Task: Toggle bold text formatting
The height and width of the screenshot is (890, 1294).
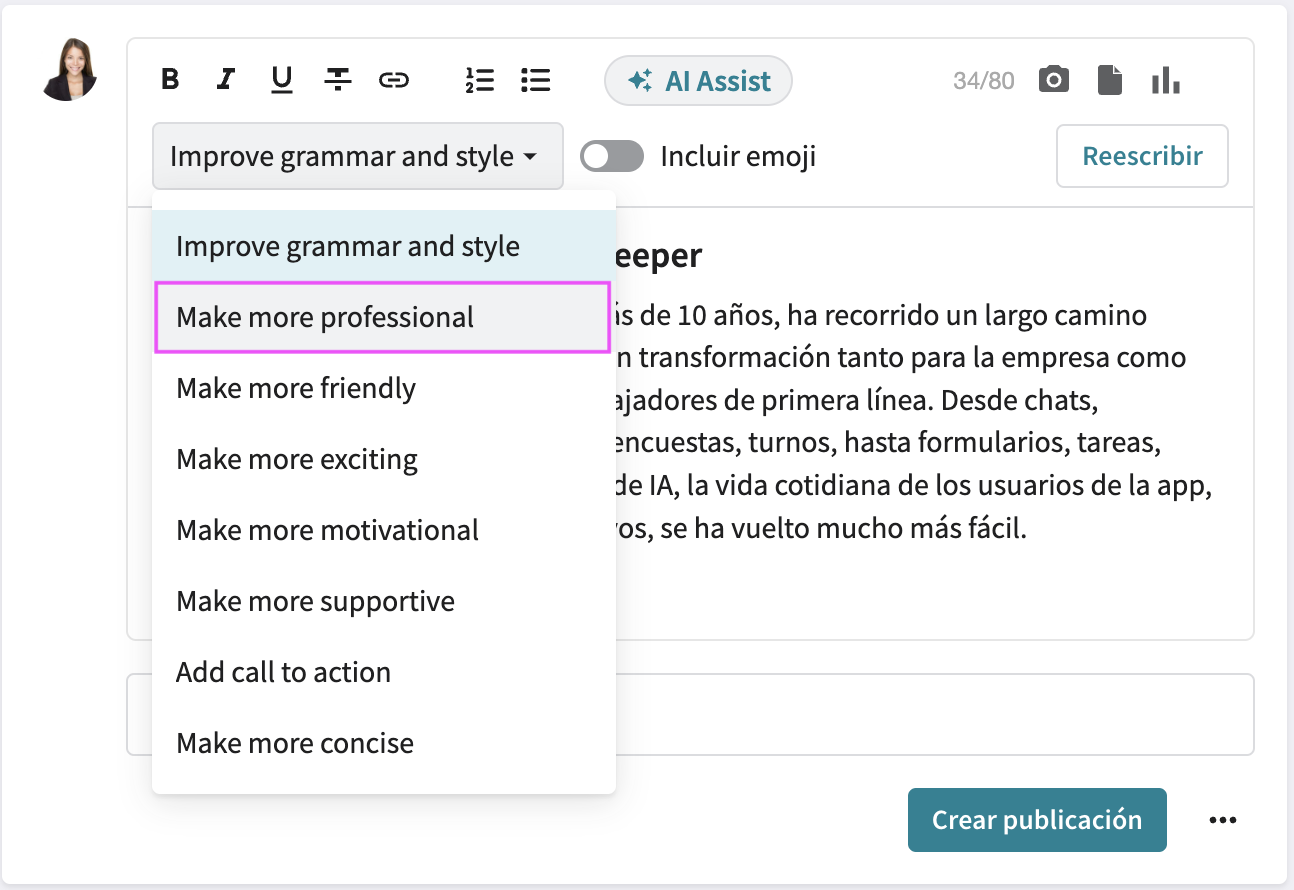Action: coord(170,80)
